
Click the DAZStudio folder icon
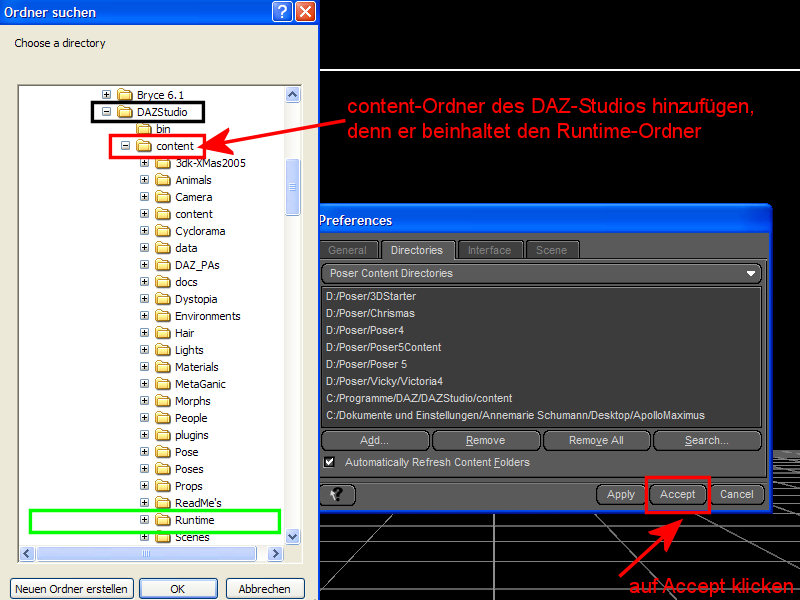click(x=124, y=112)
